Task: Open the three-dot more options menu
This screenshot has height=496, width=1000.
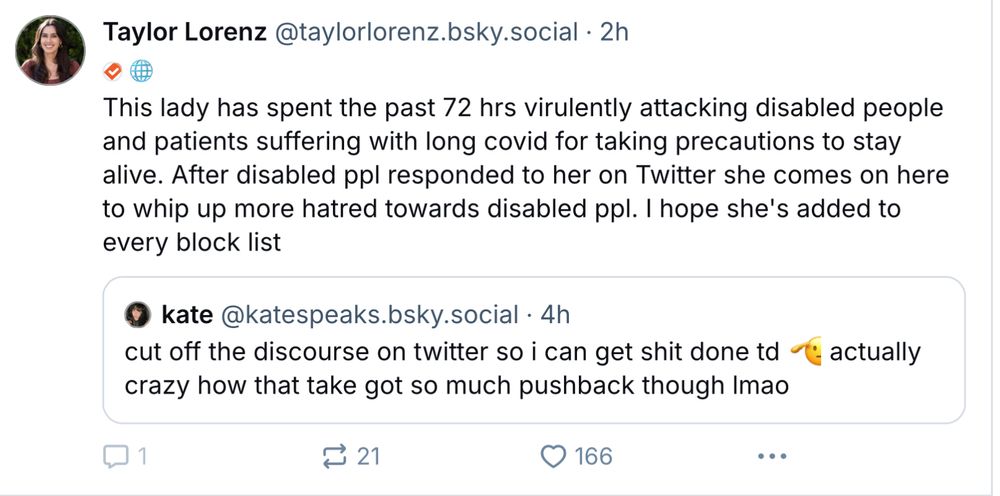Action: [x=772, y=456]
